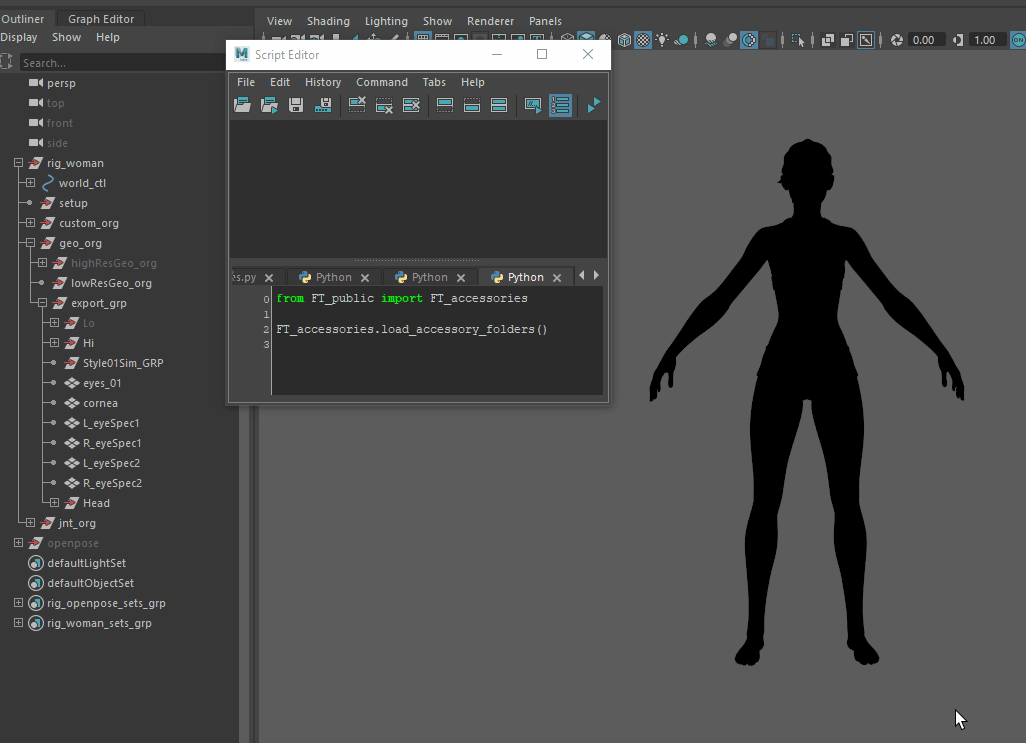Click the Save Script to Shelf icon
1026x743 pixels.
(x=323, y=105)
